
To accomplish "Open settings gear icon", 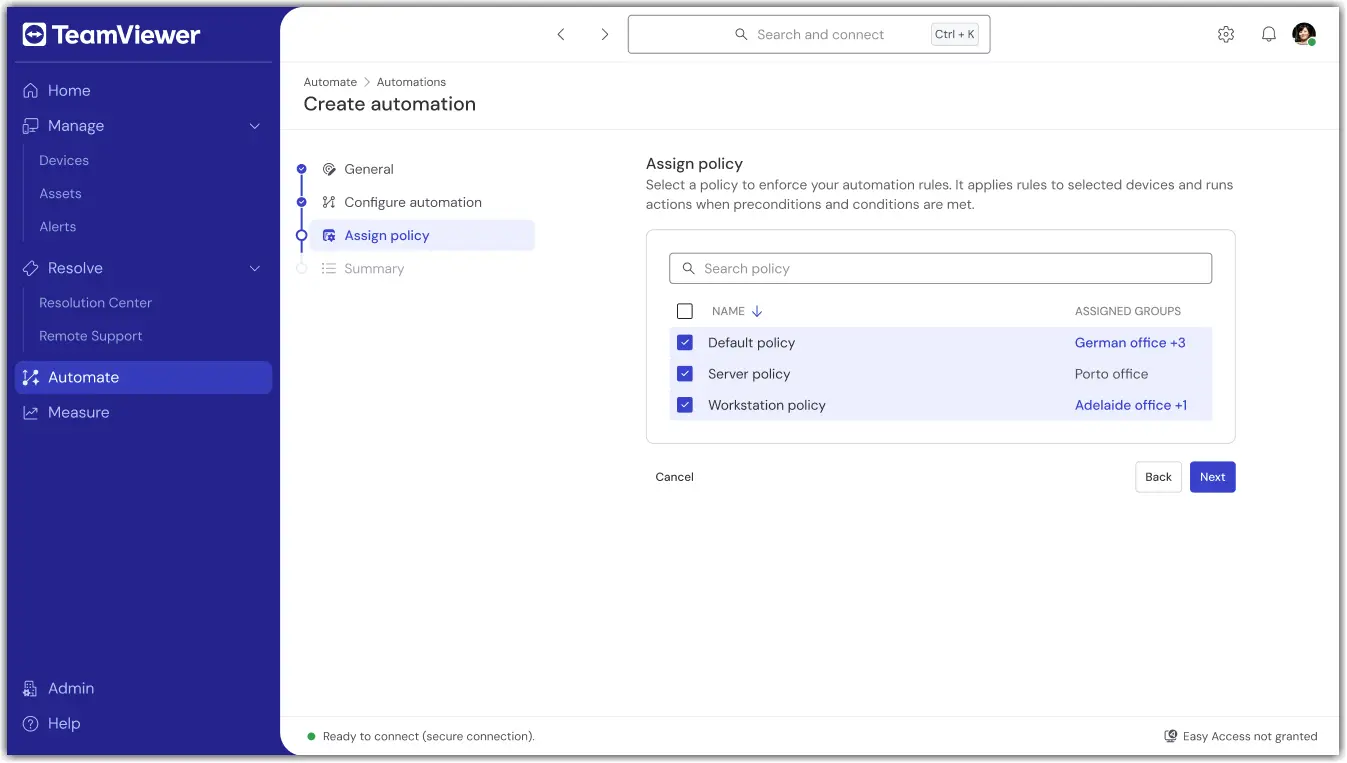I will [1226, 34].
